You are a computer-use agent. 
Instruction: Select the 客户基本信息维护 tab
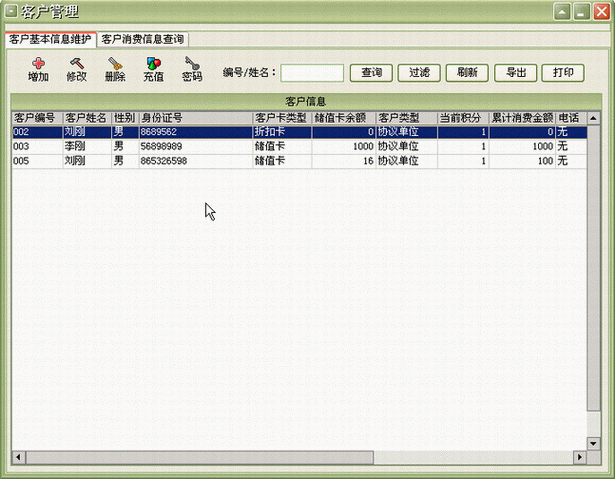click(50, 39)
